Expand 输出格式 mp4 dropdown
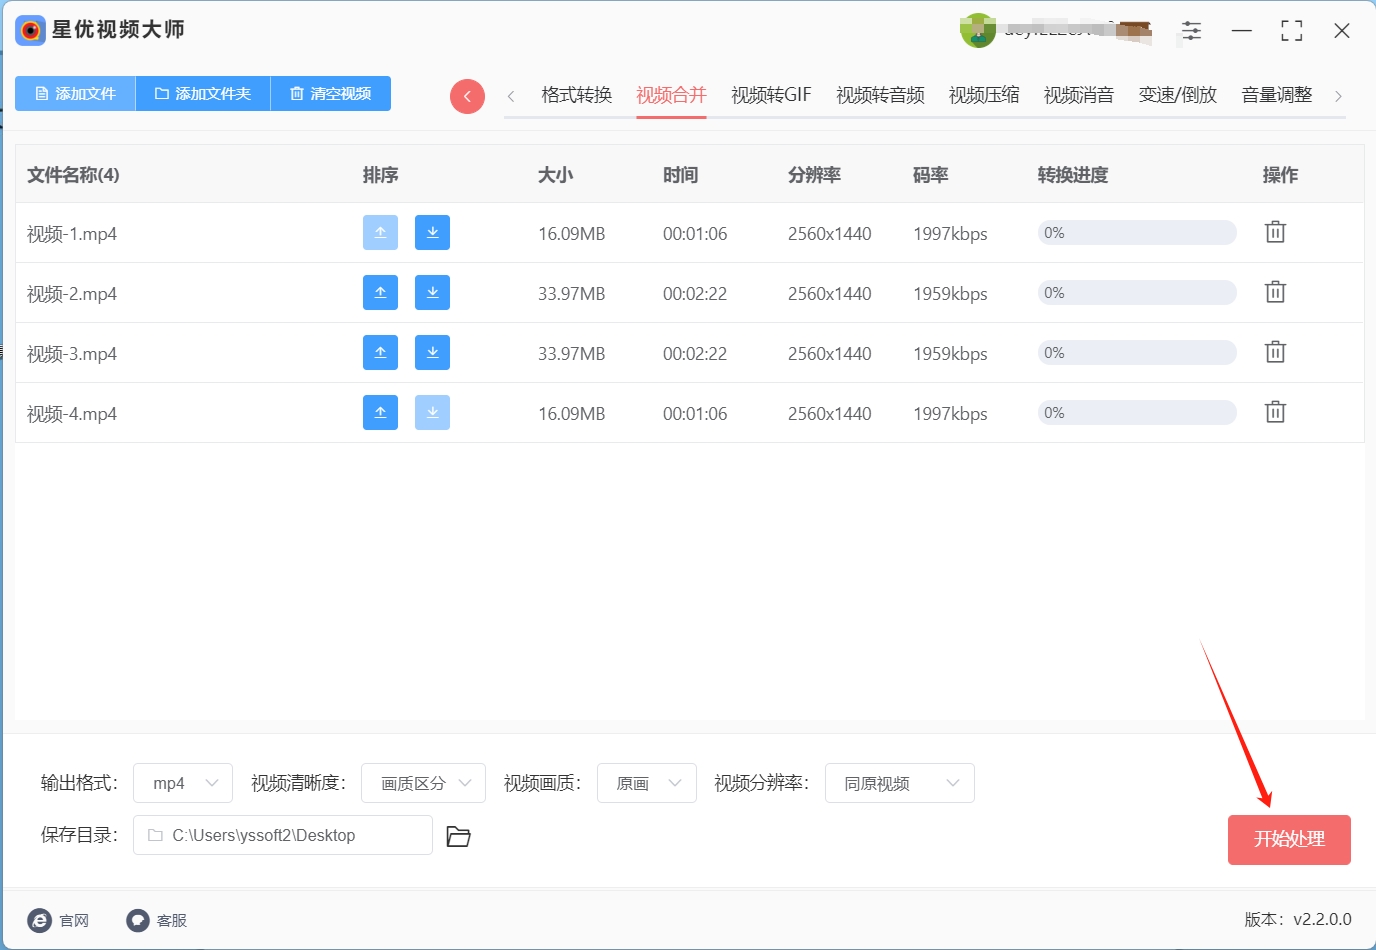Screen dimensions: 1376x950 pyautogui.click(x=183, y=783)
